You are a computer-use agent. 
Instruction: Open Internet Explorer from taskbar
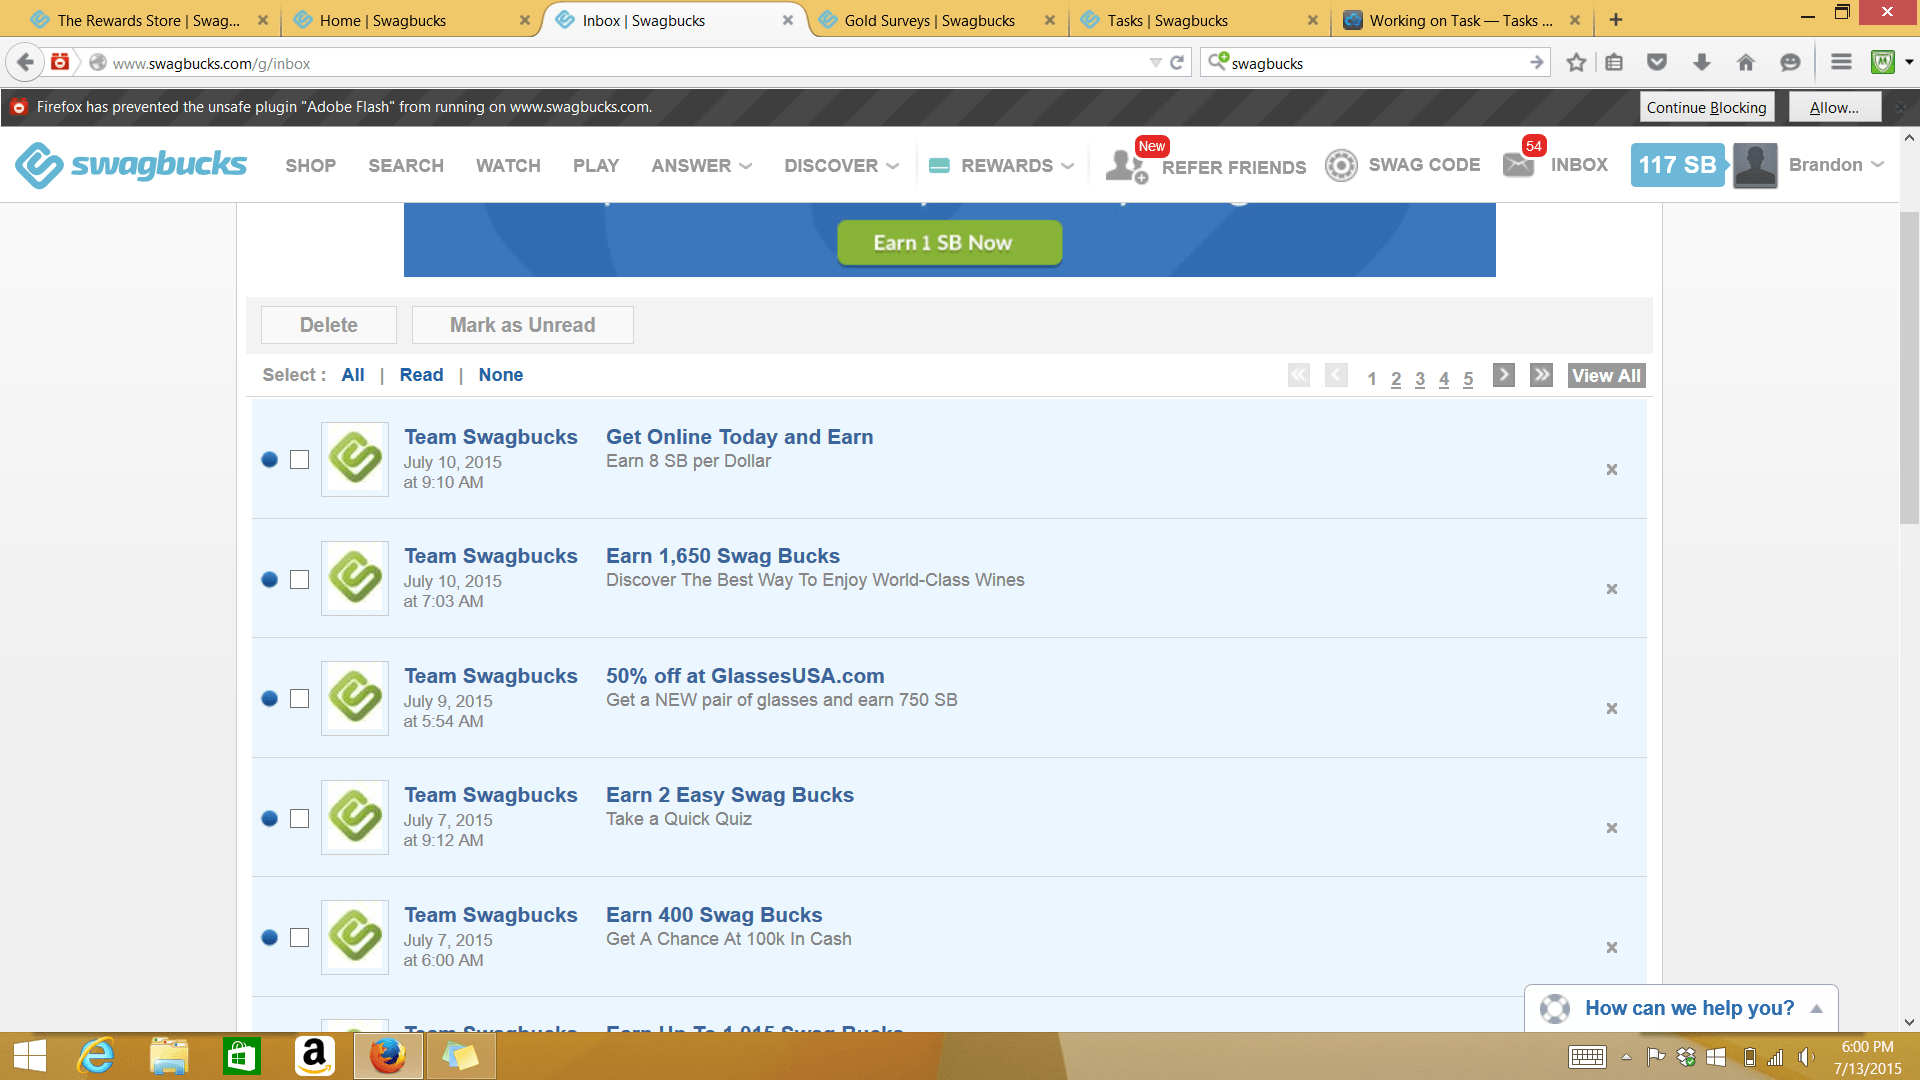pos(97,1056)
